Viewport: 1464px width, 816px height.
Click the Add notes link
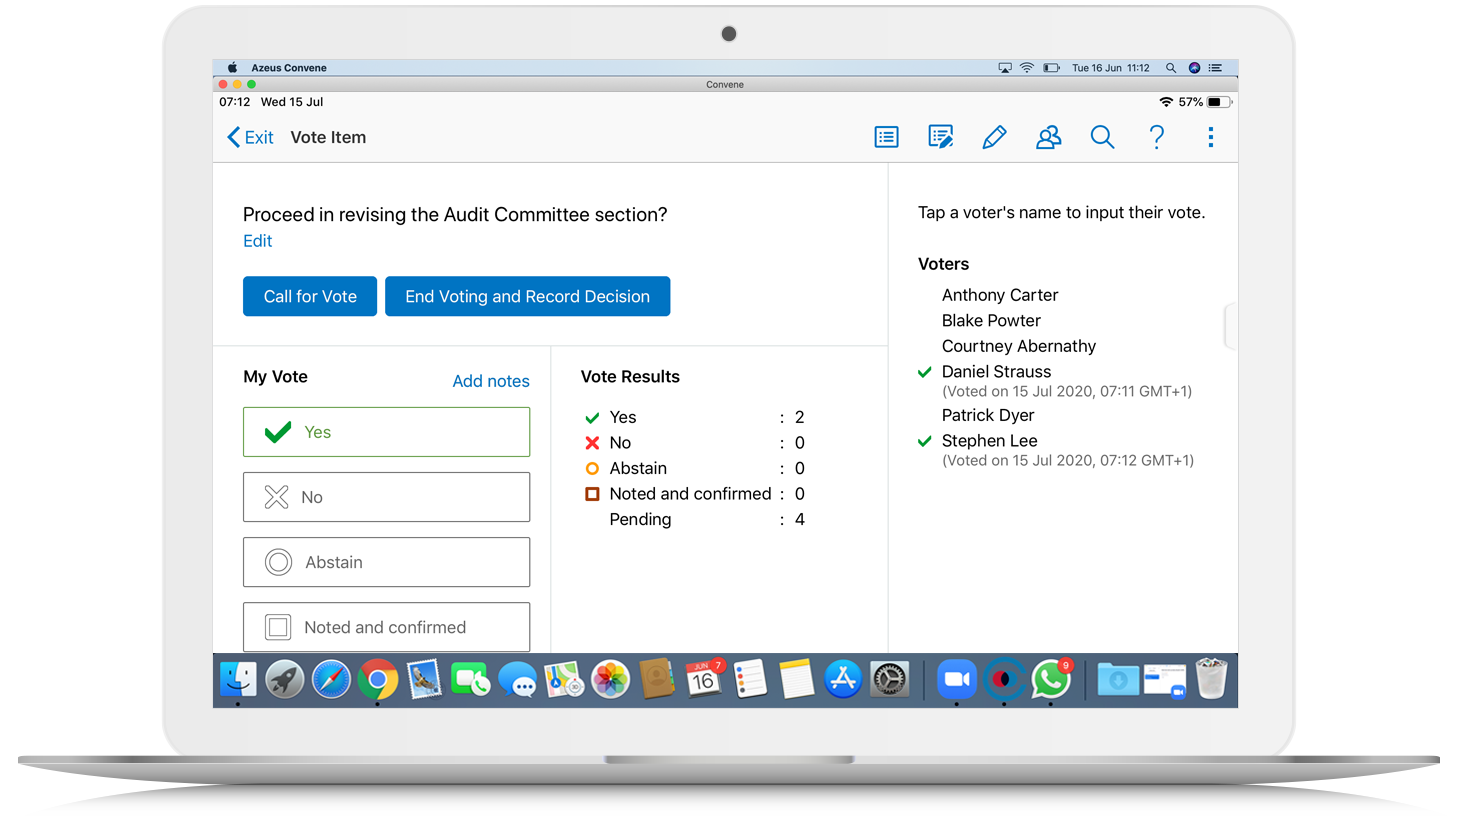point(491,381)
